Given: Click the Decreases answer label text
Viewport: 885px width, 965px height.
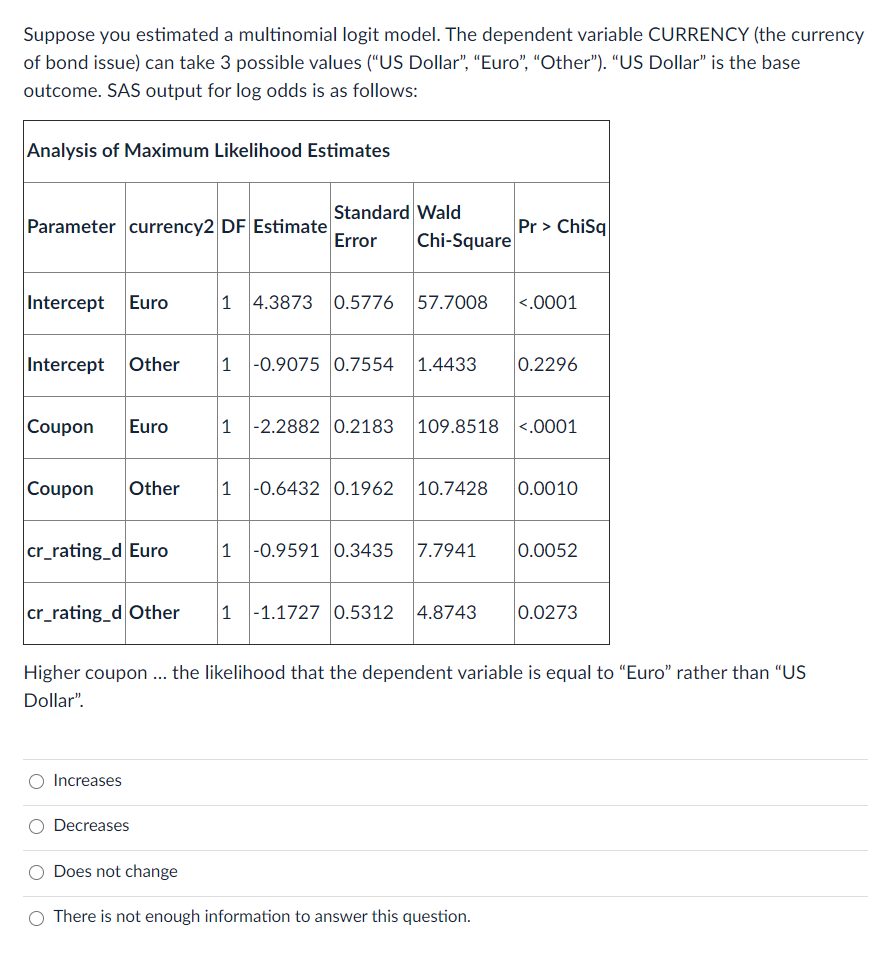Looking at the screenshot, I should tap(92, 826).
